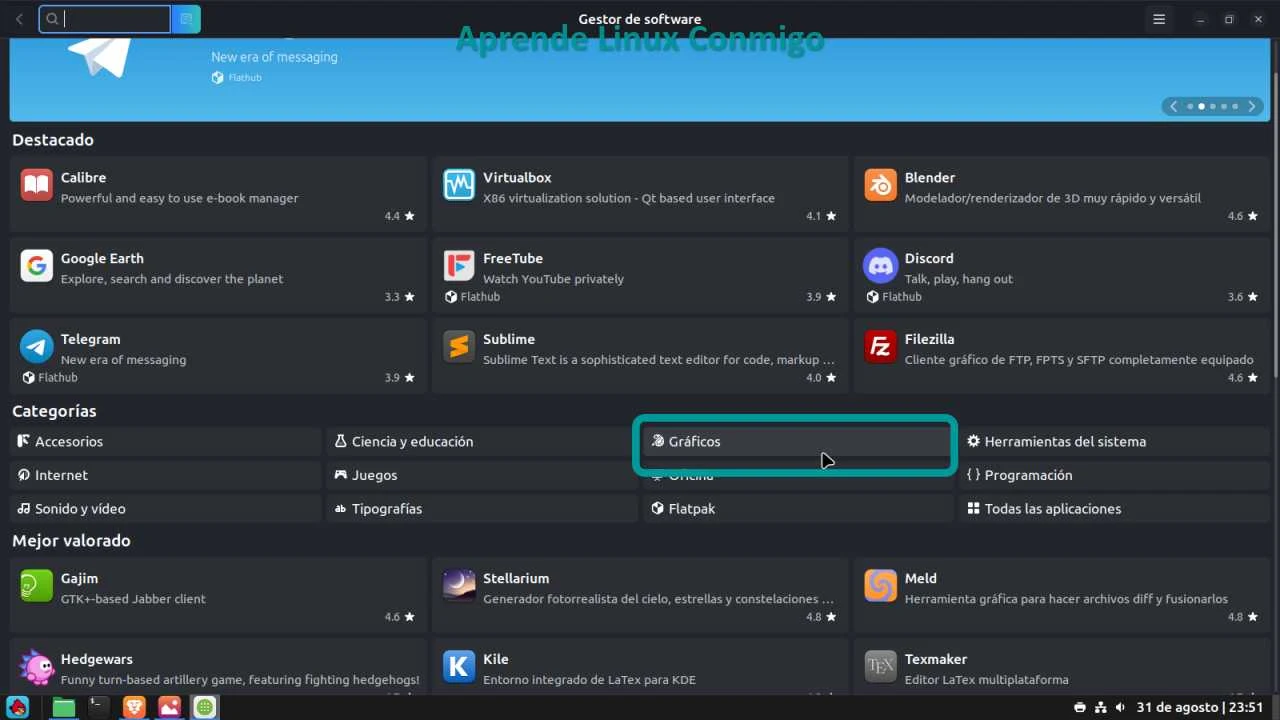Select the Programación category

pyautogui.click(x=1114, y=475)
